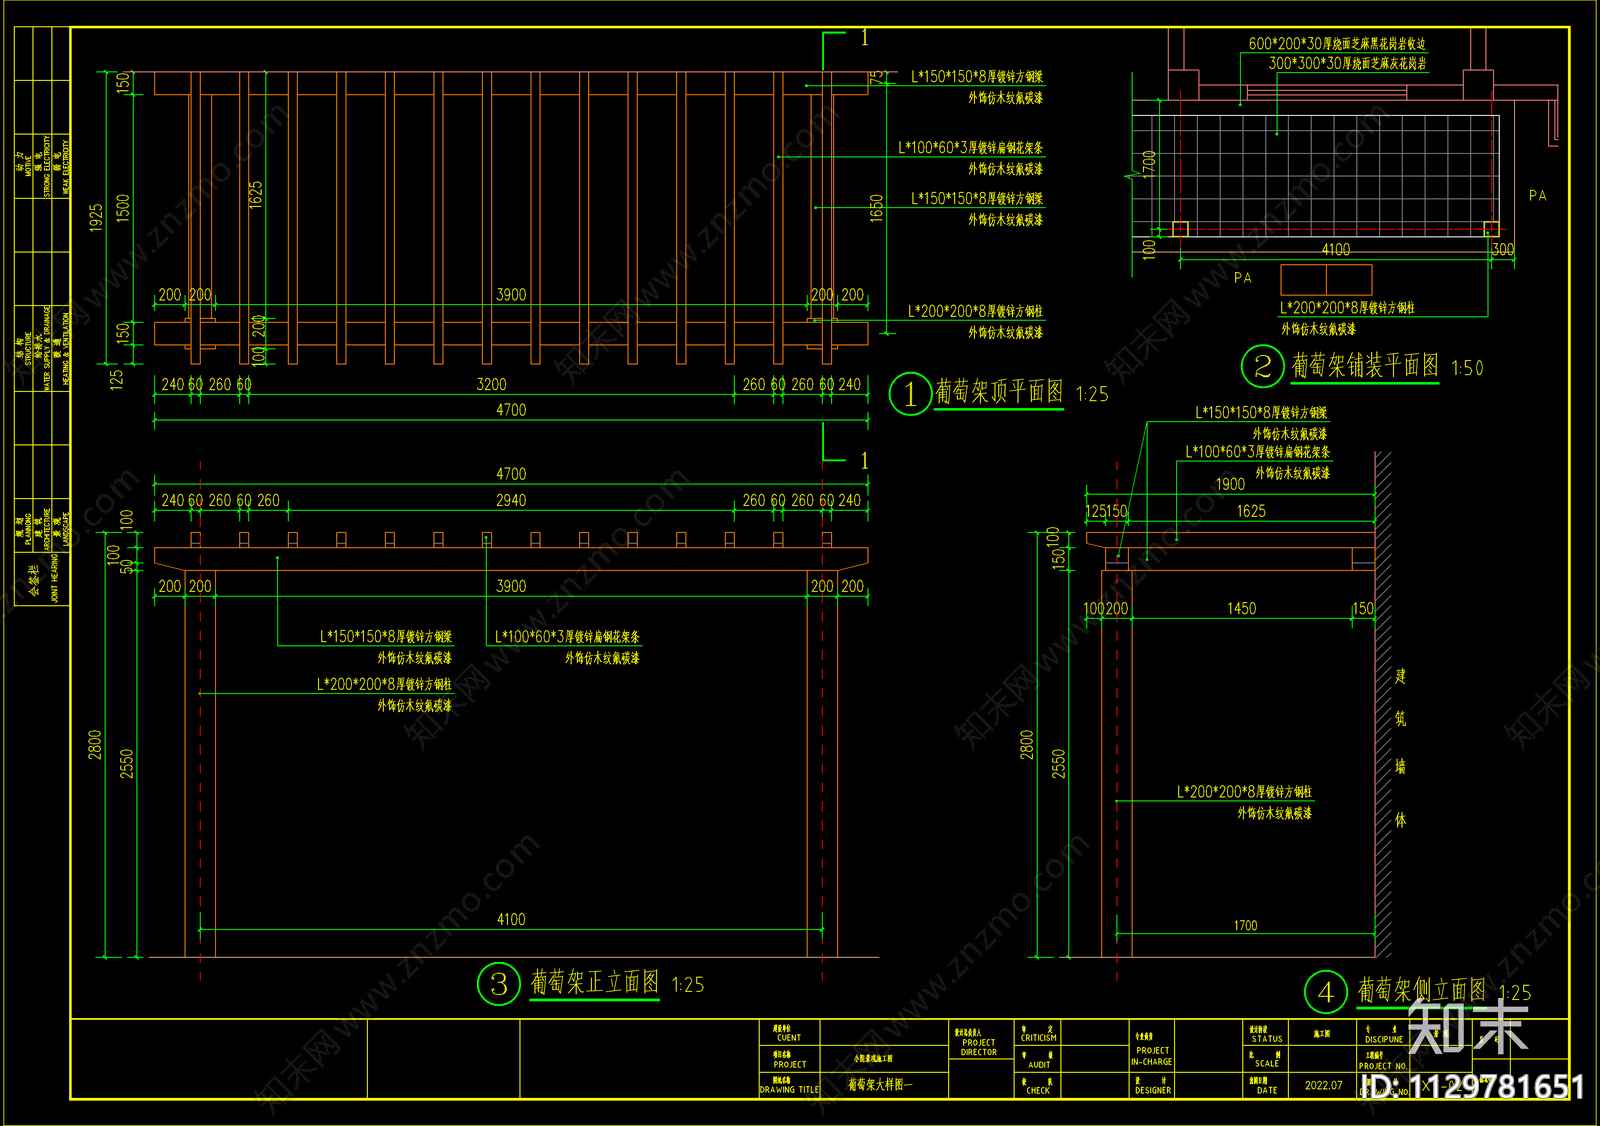
Task: Click the 葡萄架侧立面图 drawing title
Action: [1422, 991]
